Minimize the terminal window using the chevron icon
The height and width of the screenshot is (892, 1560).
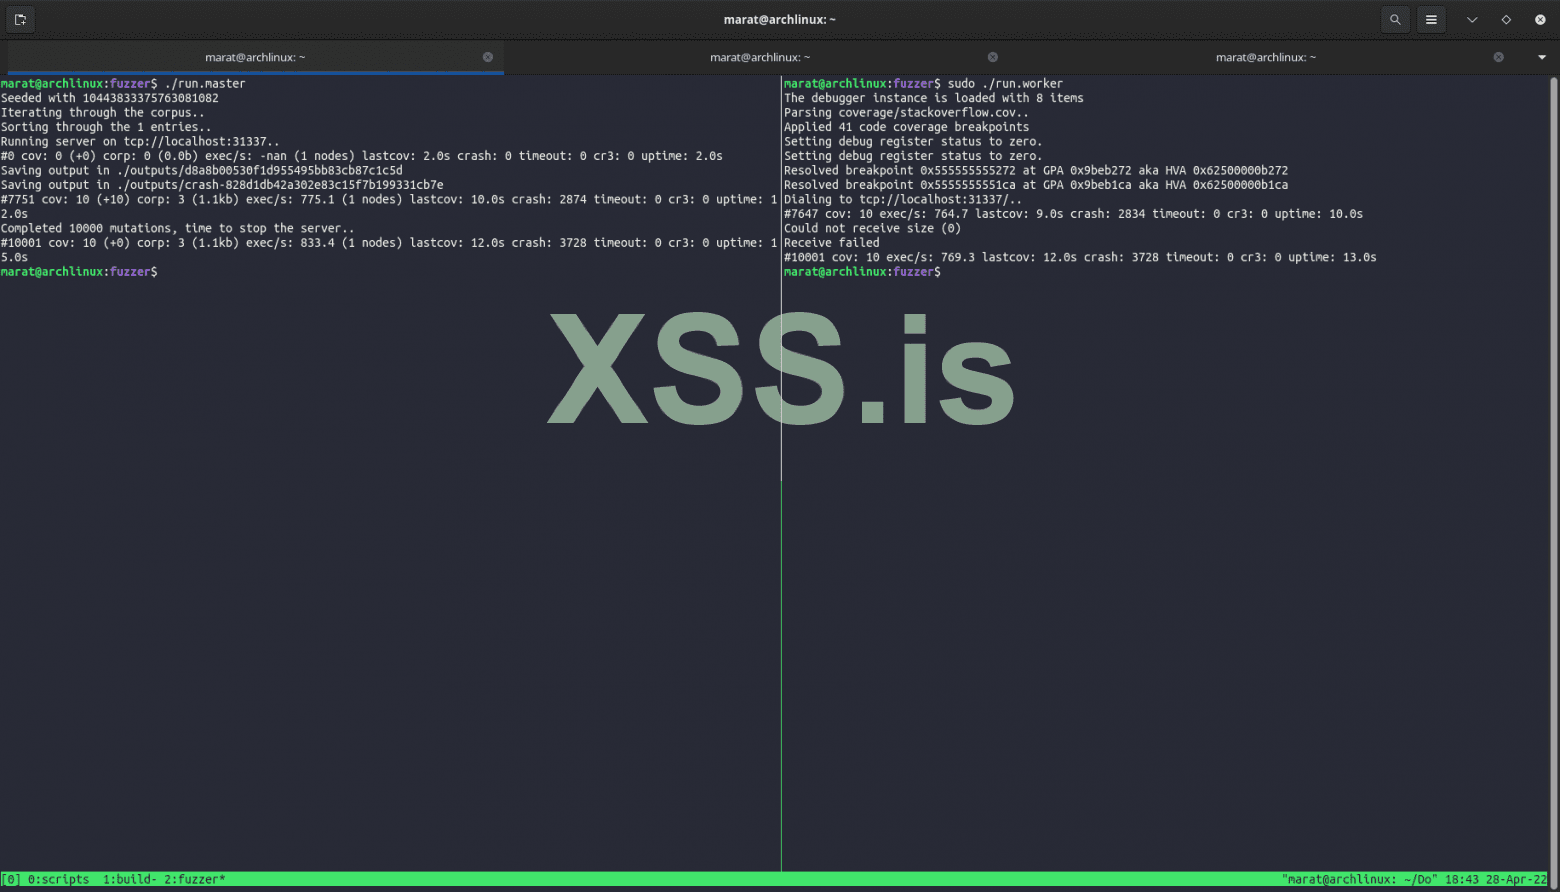click(x=1472, y=19)
